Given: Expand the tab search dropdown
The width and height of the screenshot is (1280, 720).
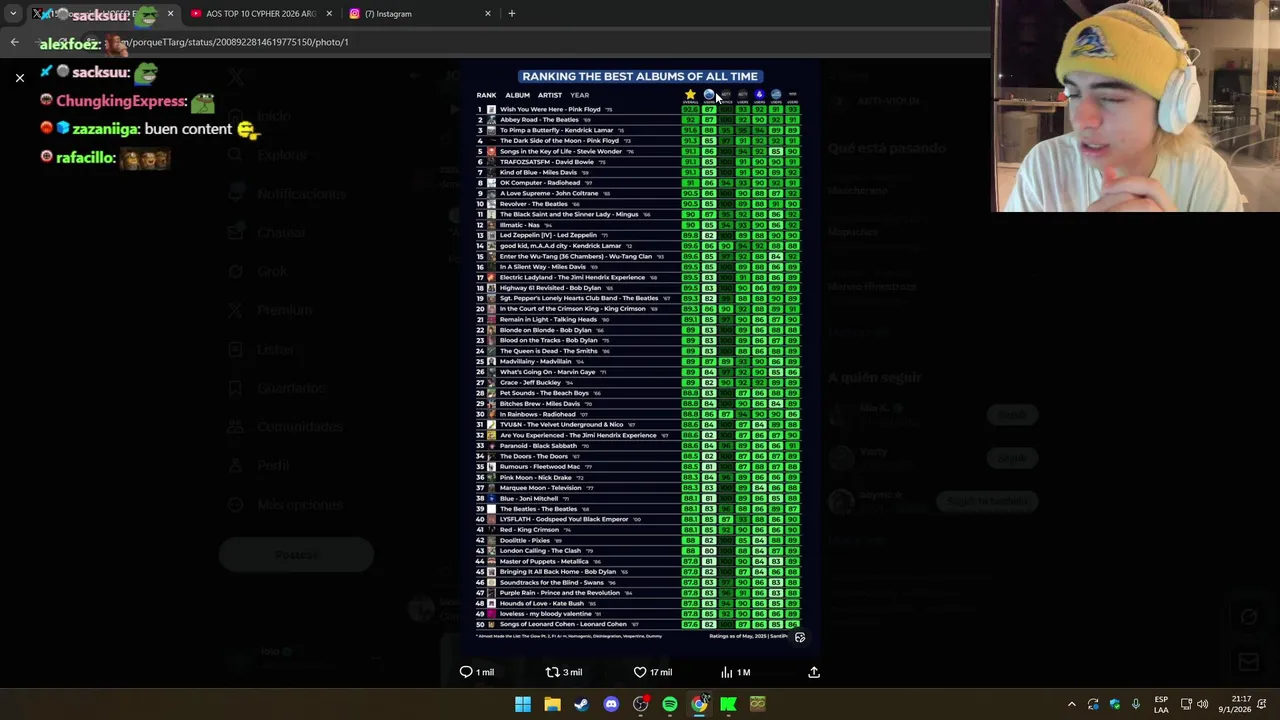Looking at the screenshot, I should [12, 14].
